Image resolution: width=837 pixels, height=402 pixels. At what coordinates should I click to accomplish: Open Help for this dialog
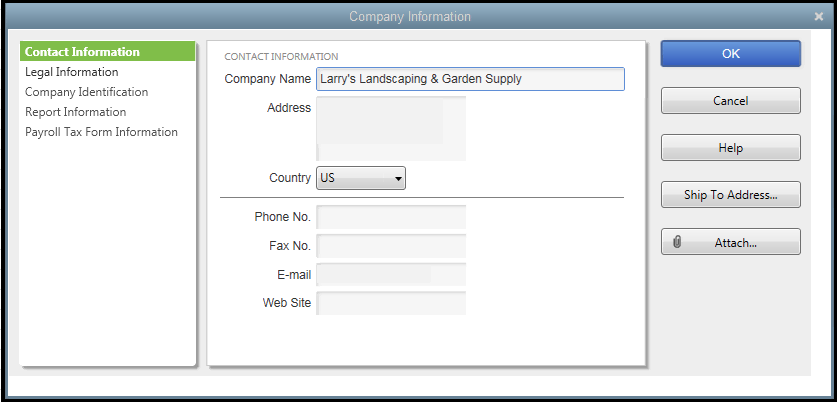point(730,148)
